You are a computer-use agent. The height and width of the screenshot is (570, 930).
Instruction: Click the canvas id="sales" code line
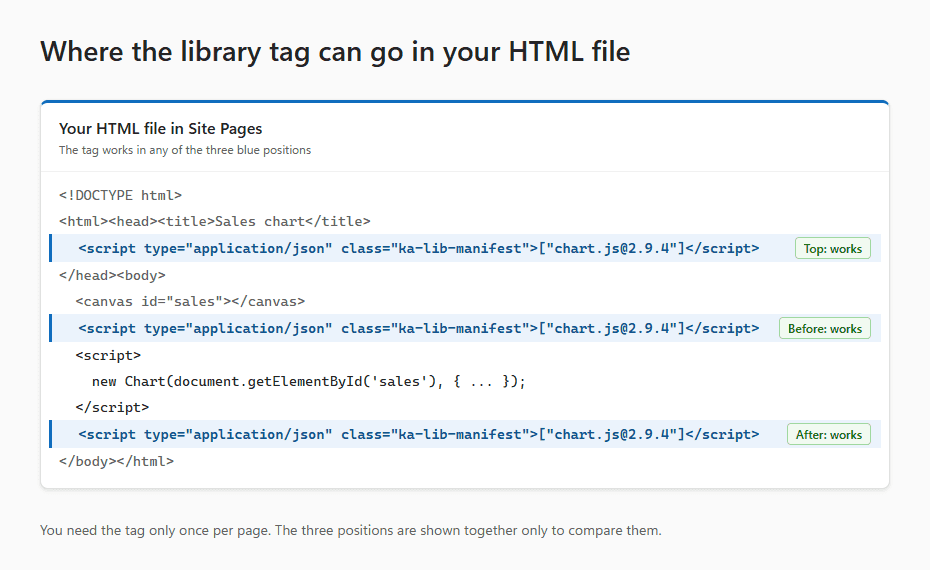coord(190,301)
